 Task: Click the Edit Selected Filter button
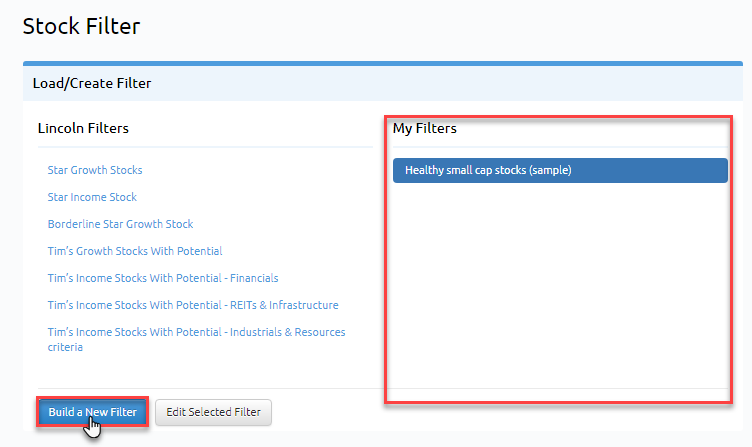[x=213, y=412]
